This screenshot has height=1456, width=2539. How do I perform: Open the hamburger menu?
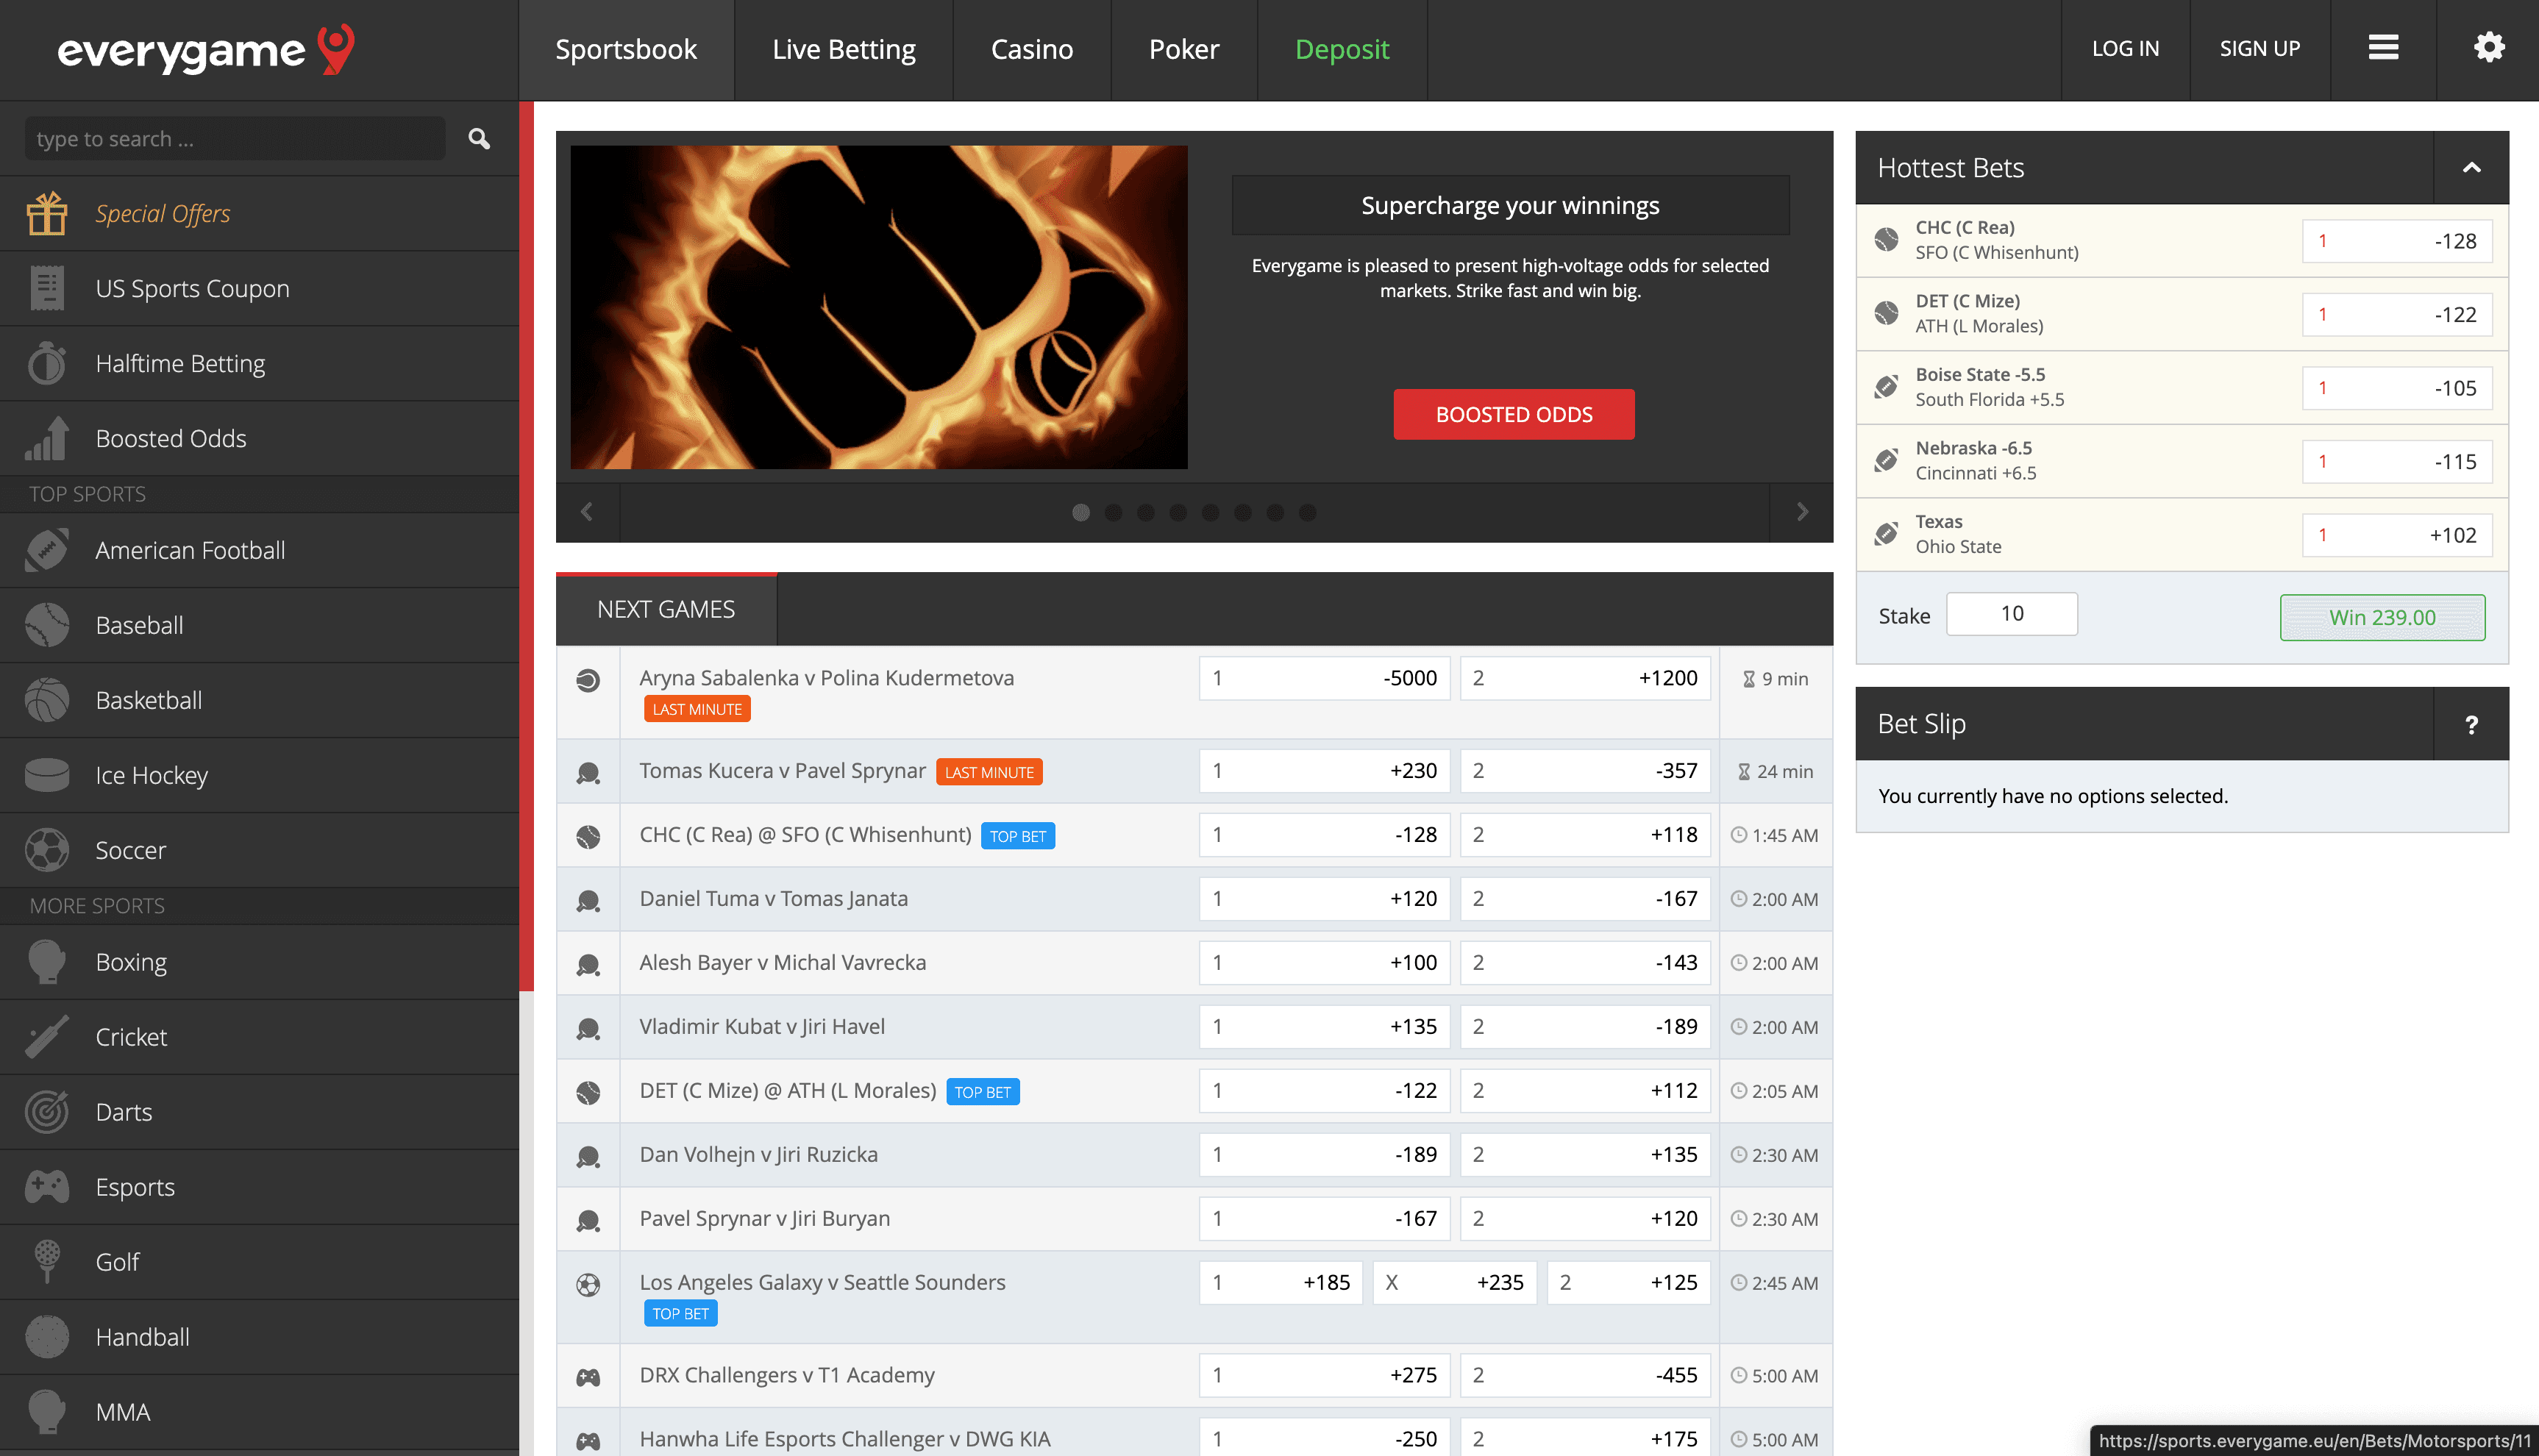point(2383,47)
